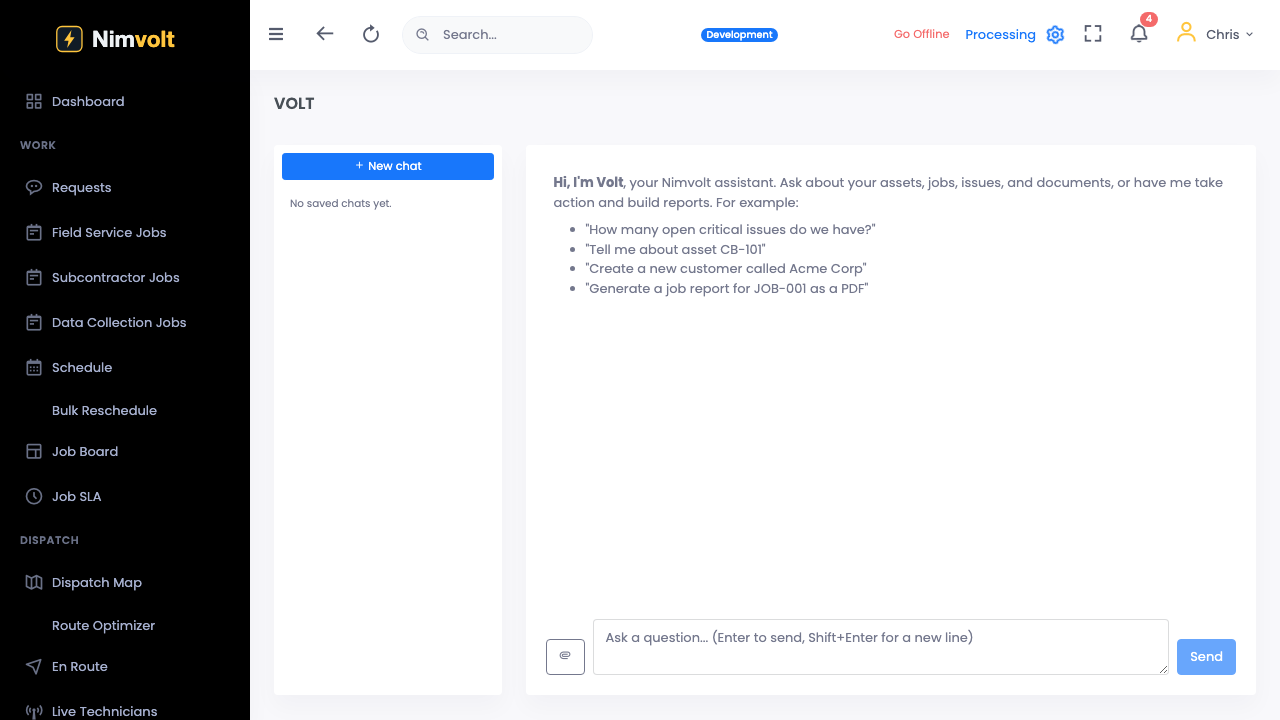The height and width of the screenshot is (720, 1280).
Task: Click the Development environment badge
Action: point(739,34)
